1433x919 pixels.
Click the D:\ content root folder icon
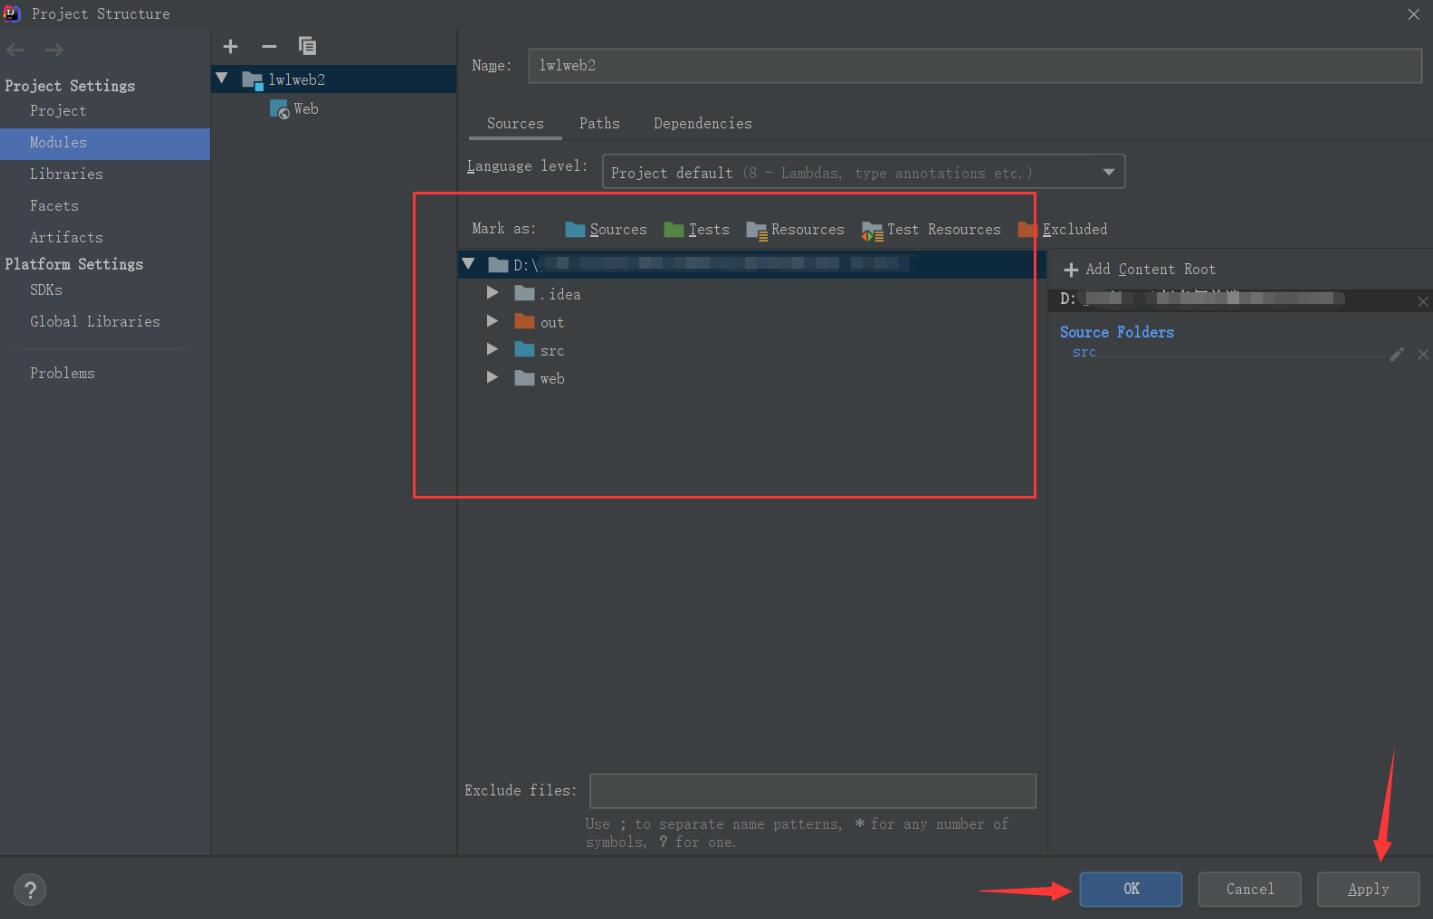coord(498,265)
